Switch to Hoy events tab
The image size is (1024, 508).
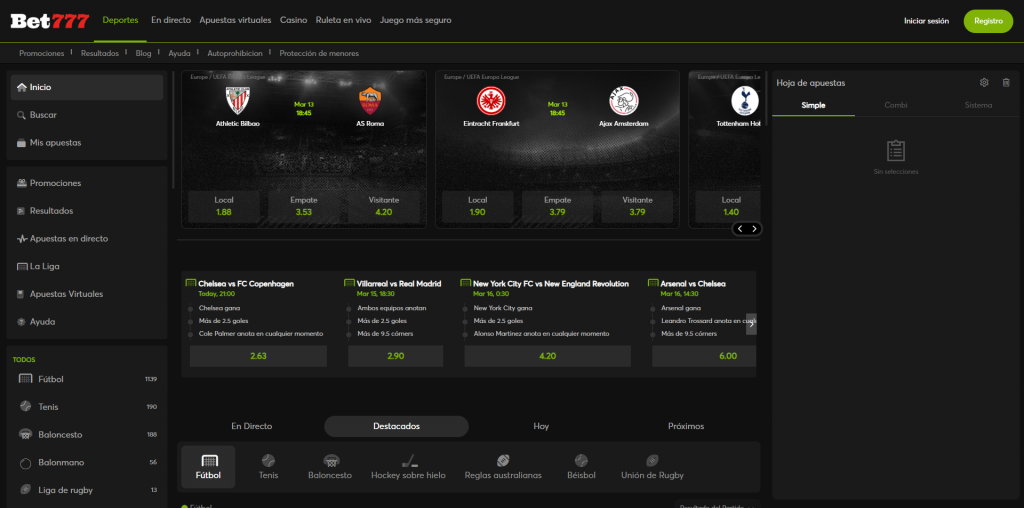(541, 426)
